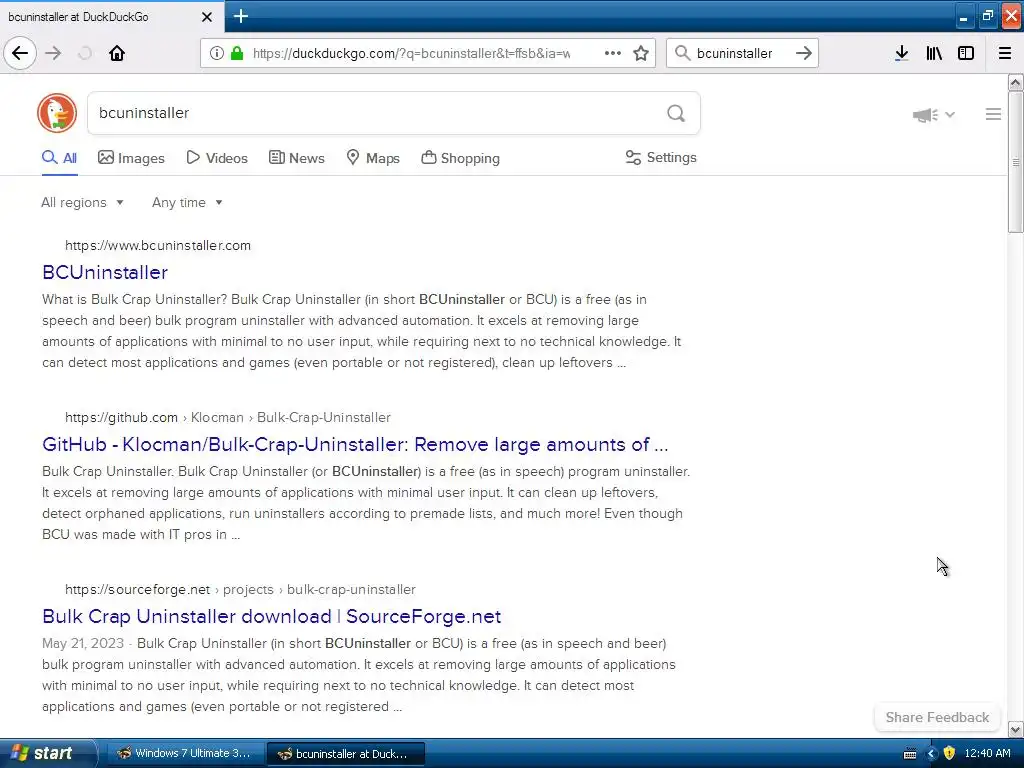The width and height of the screenshot is (1024, 768).
Task: Click the keyboard icon in system tray
Action: (910, 754)
